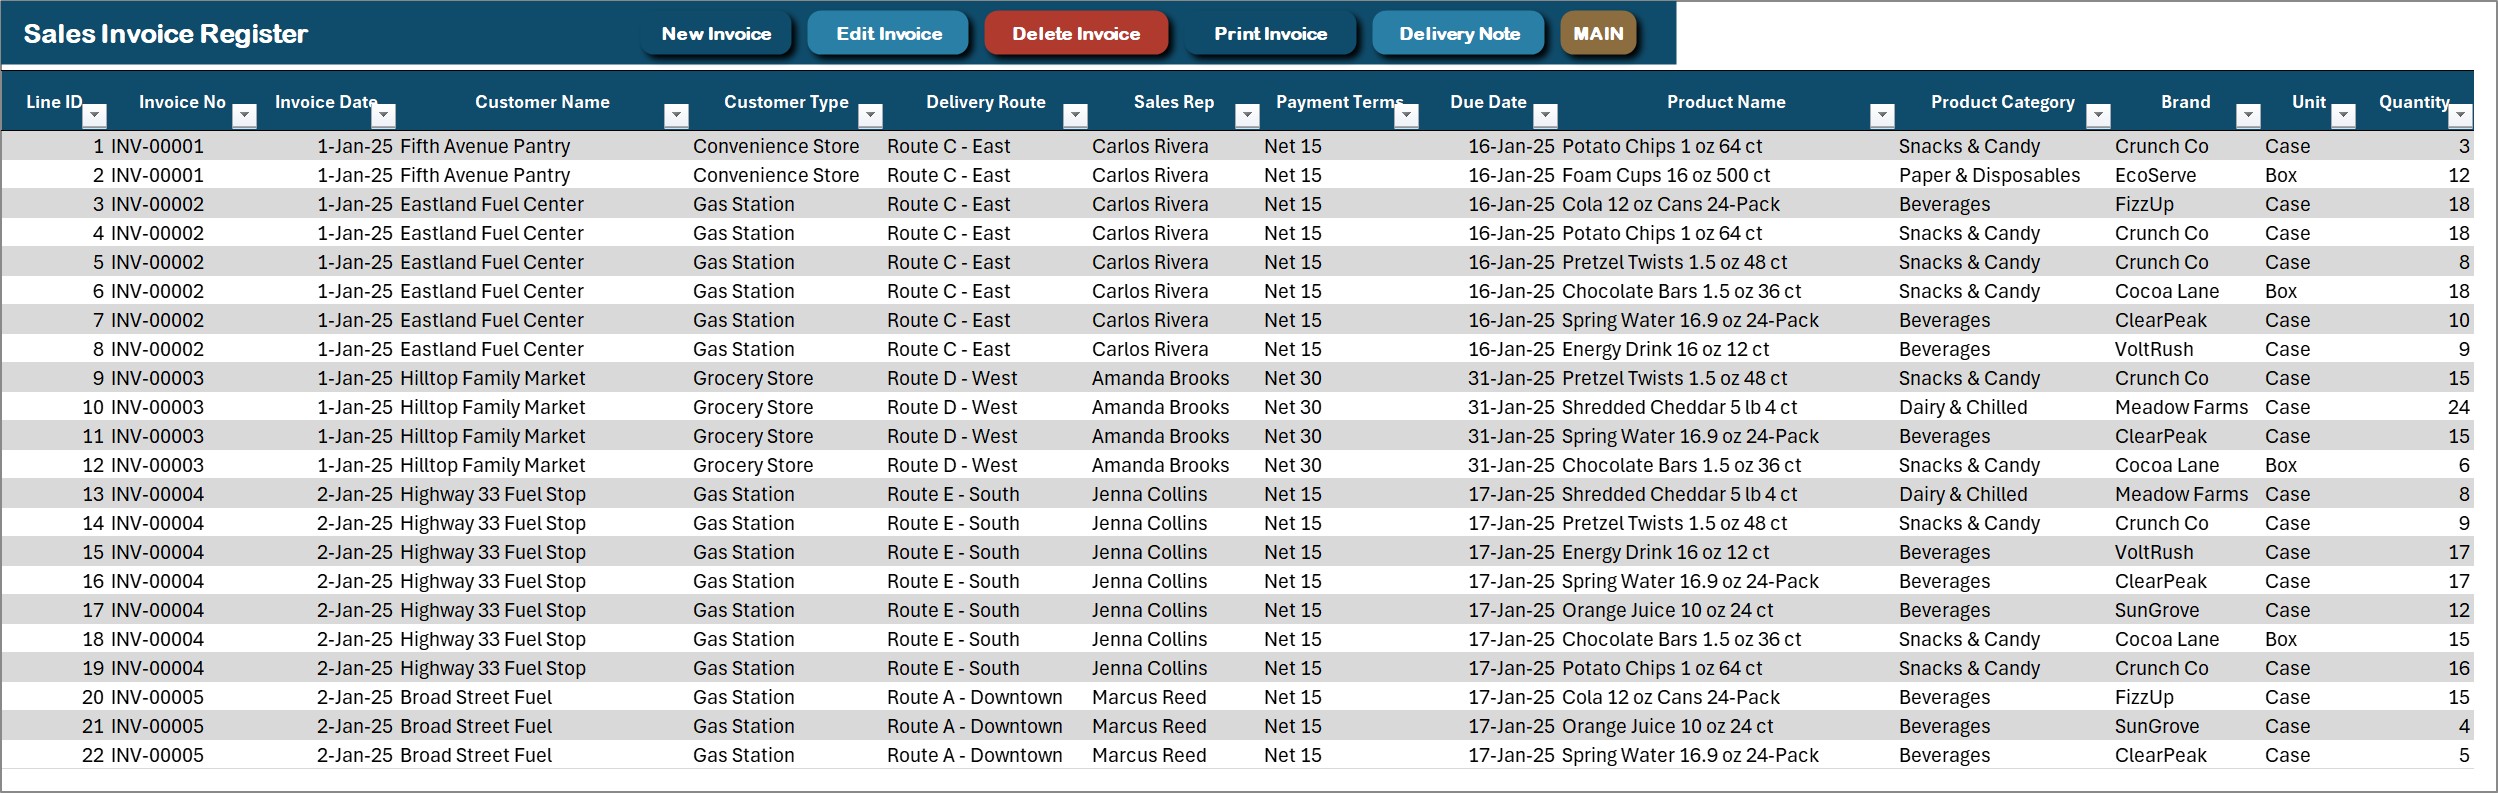2498x793 pixels.
Task: Select SunGrove brand in line 21
Action: (2156, 726)
